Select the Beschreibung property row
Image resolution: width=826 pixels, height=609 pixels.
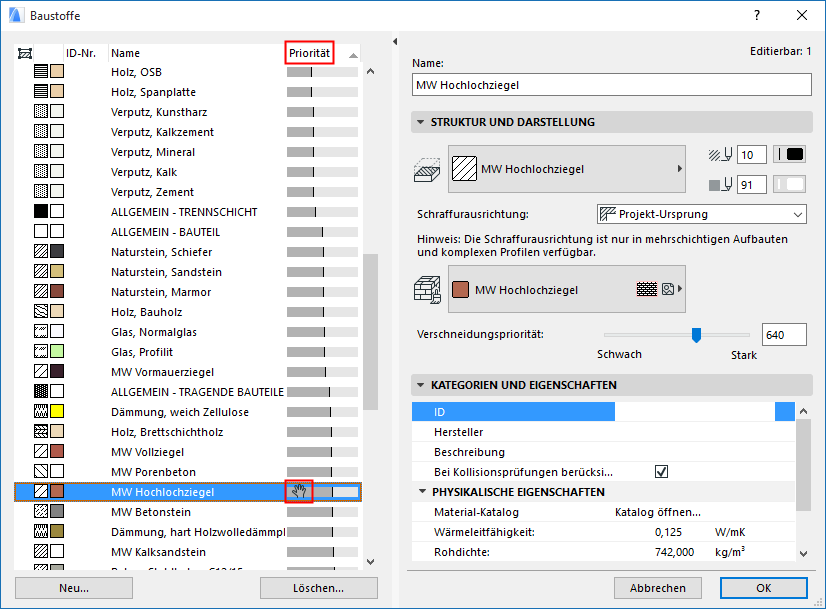coord(603,451)
